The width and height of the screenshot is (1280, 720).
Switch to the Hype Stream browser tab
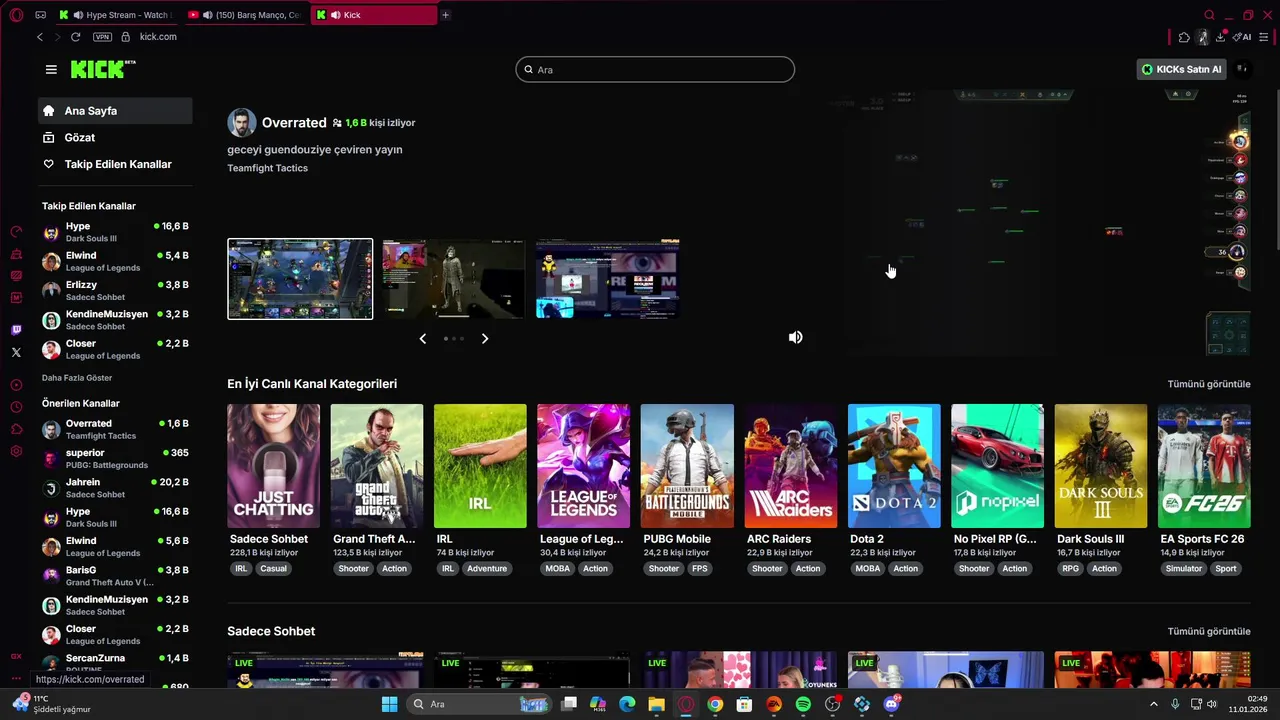coord(118,15)
